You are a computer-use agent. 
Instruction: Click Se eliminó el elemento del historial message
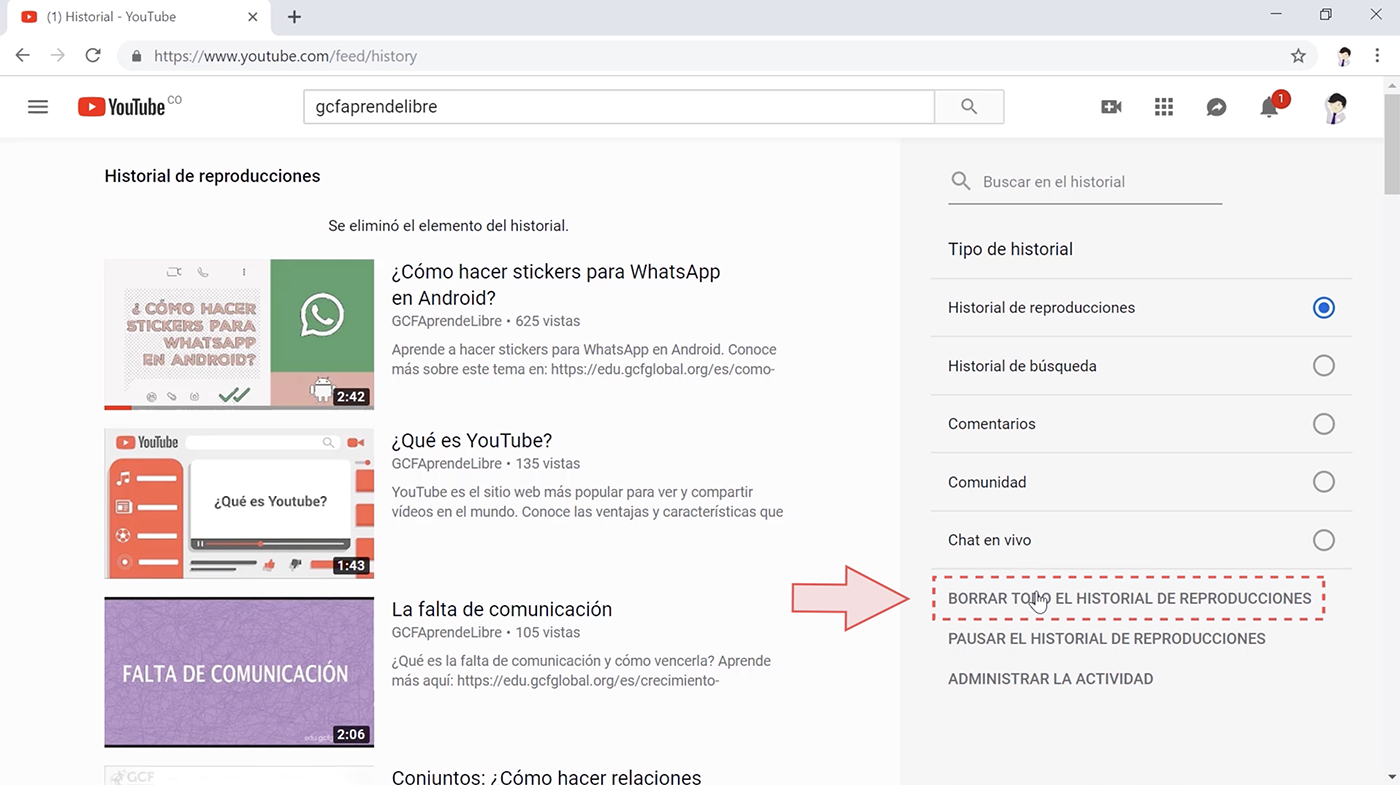pos(448,226)
